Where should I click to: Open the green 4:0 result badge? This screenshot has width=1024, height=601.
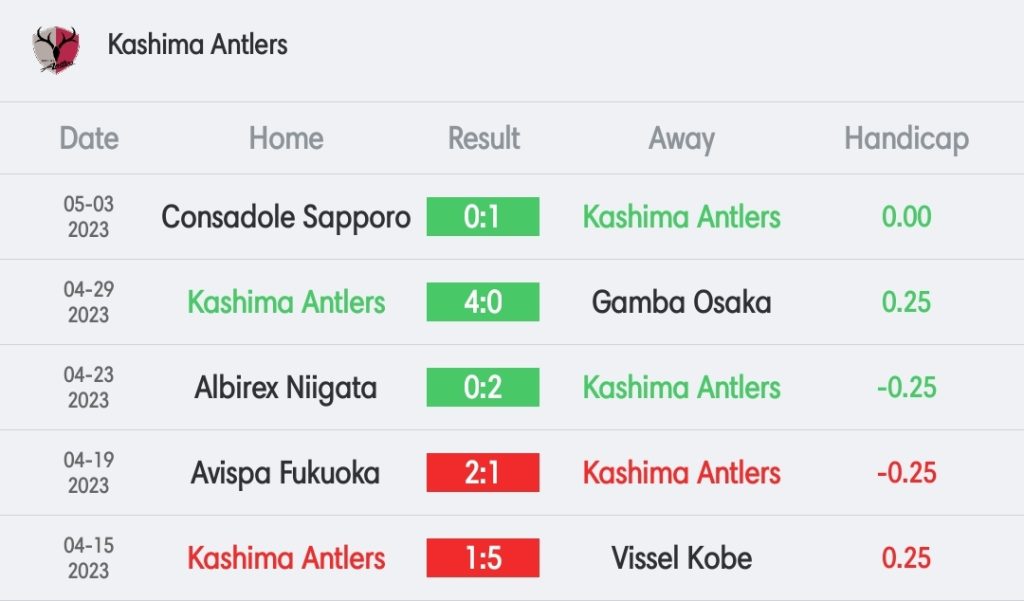pyautogui.click(x=483, y=302)
